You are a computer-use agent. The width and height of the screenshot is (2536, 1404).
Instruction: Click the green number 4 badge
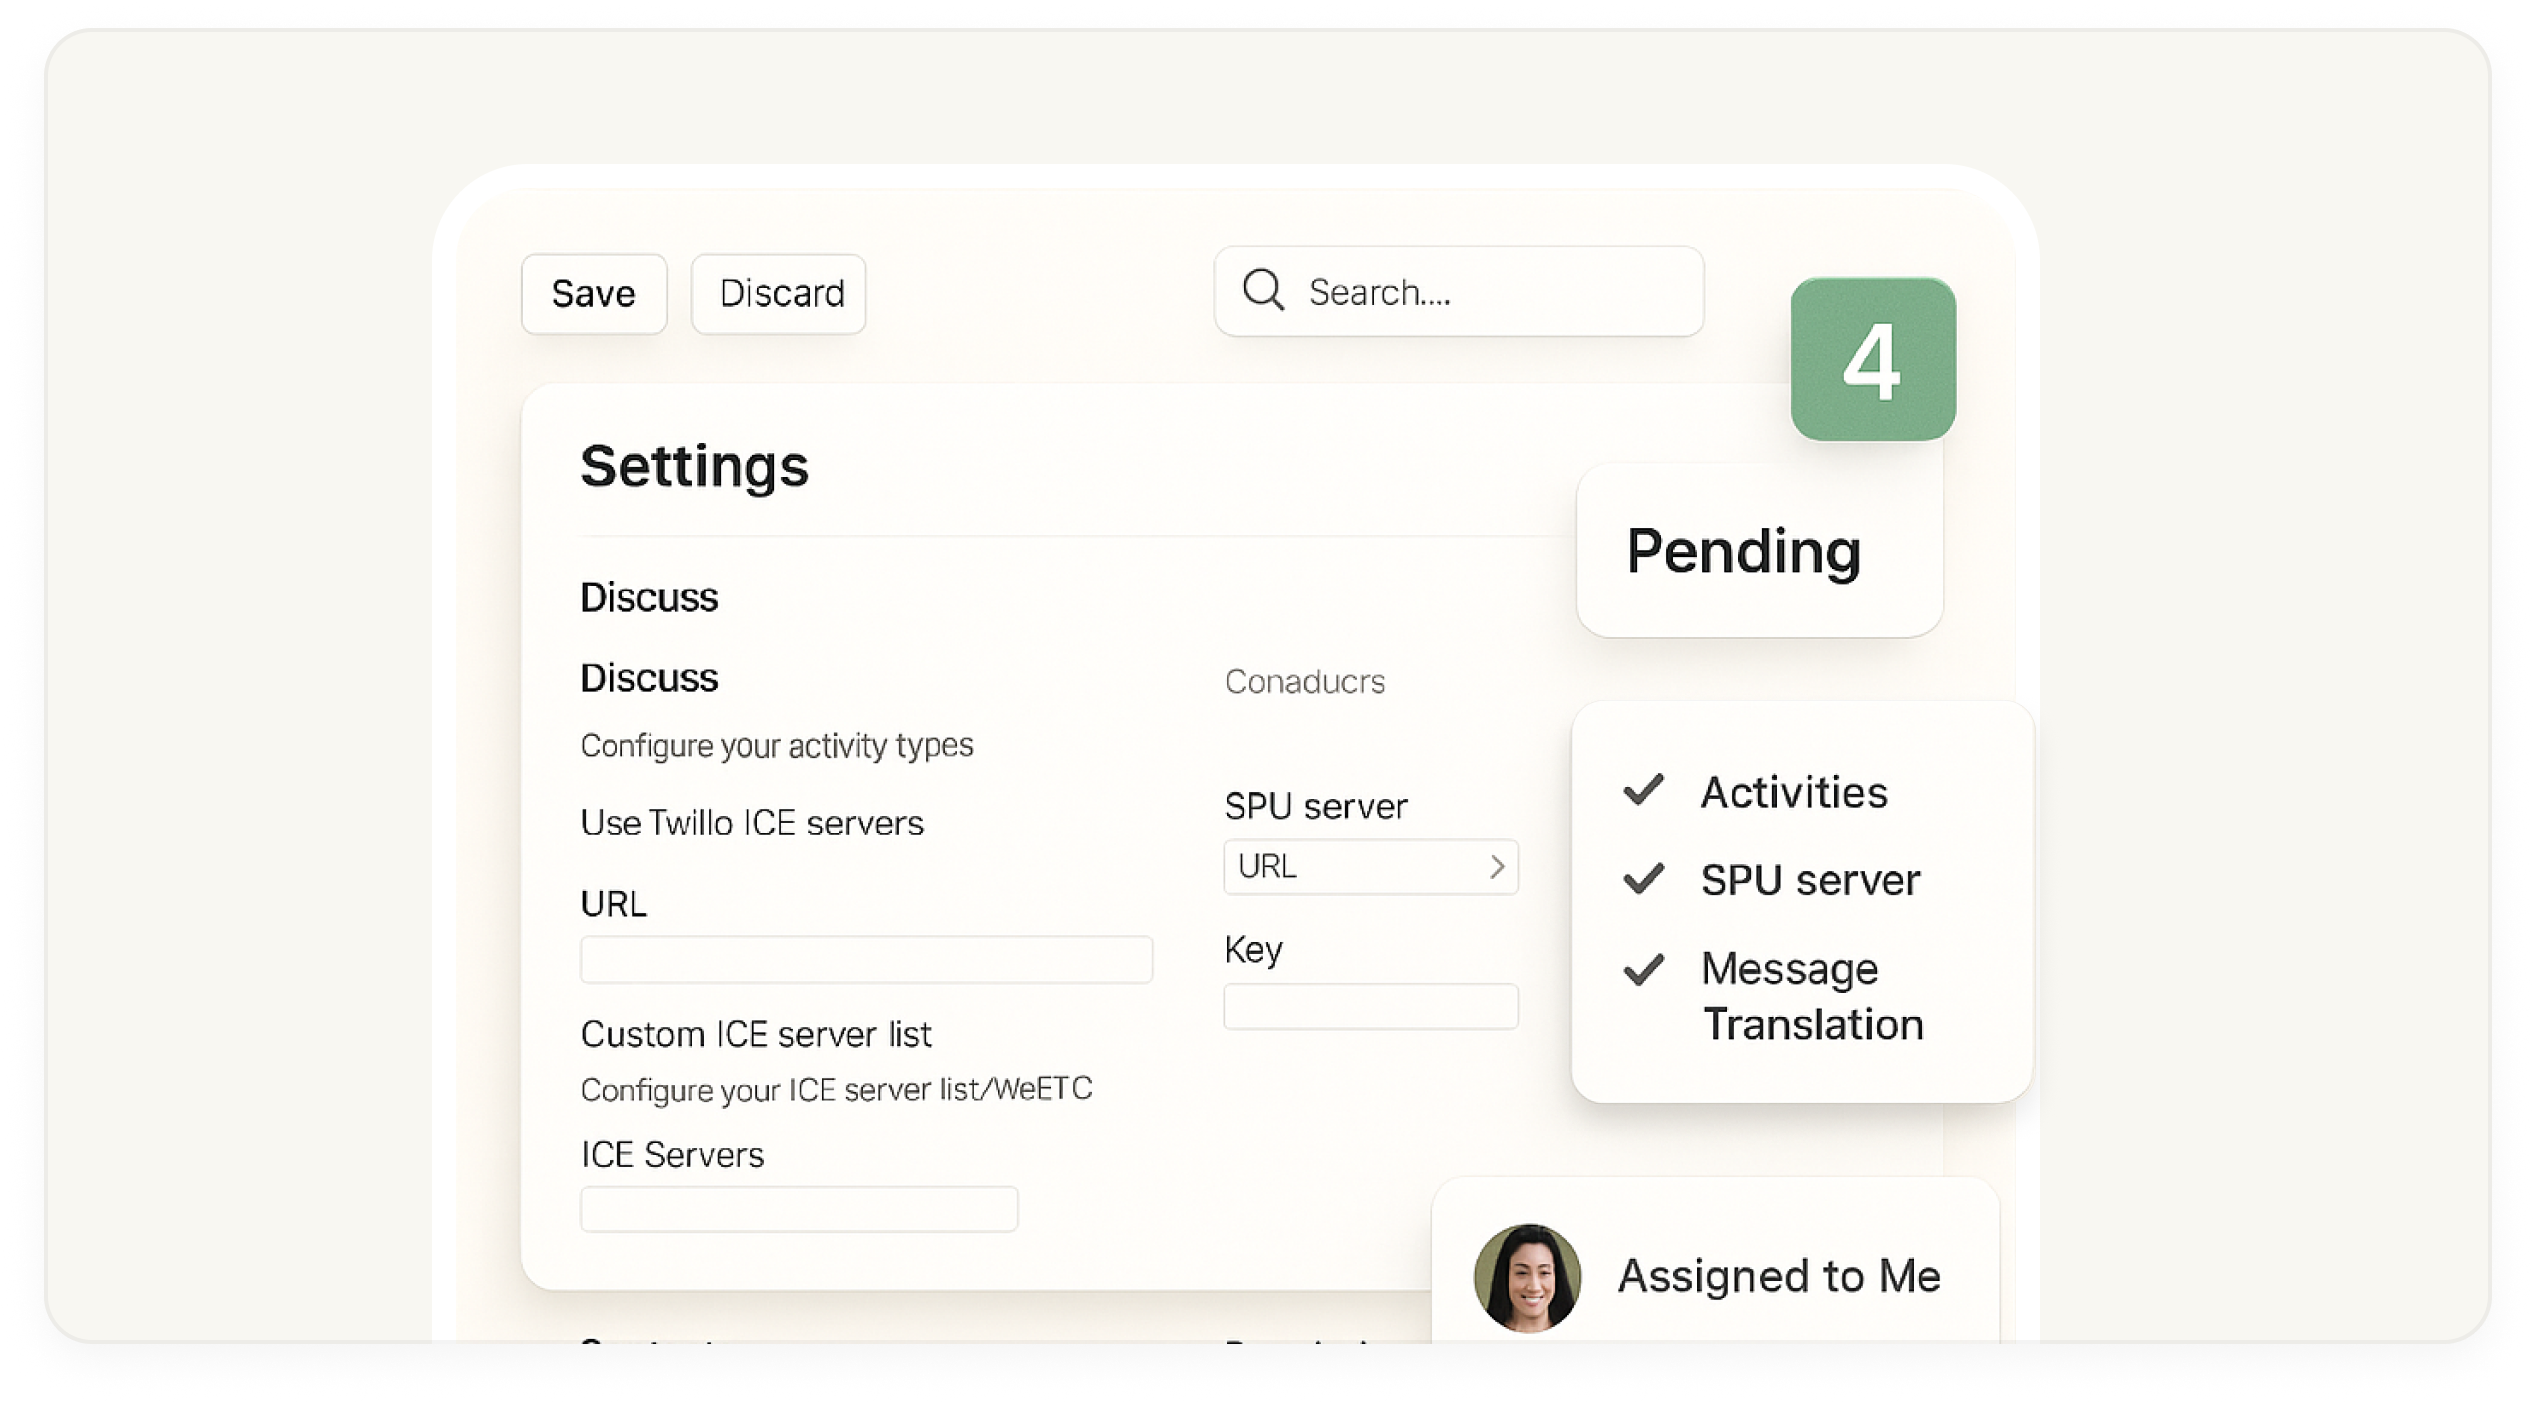click(x=1872, y=359)
